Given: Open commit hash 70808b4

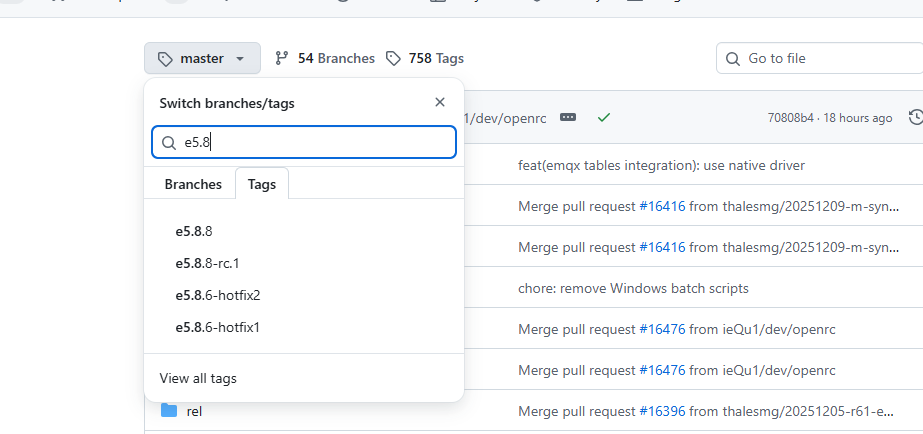Looking at the screenshot, I should 790,118.
